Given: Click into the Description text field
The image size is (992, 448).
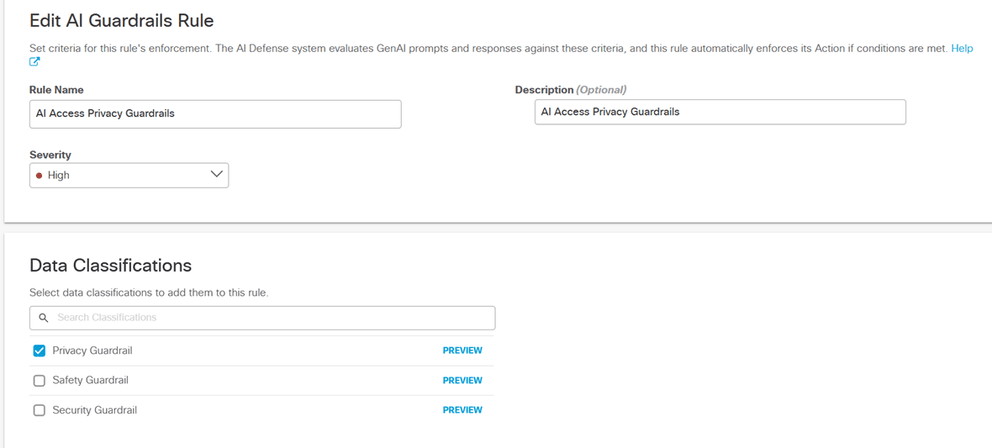Looking at the screenshot, I should [720, 112].
